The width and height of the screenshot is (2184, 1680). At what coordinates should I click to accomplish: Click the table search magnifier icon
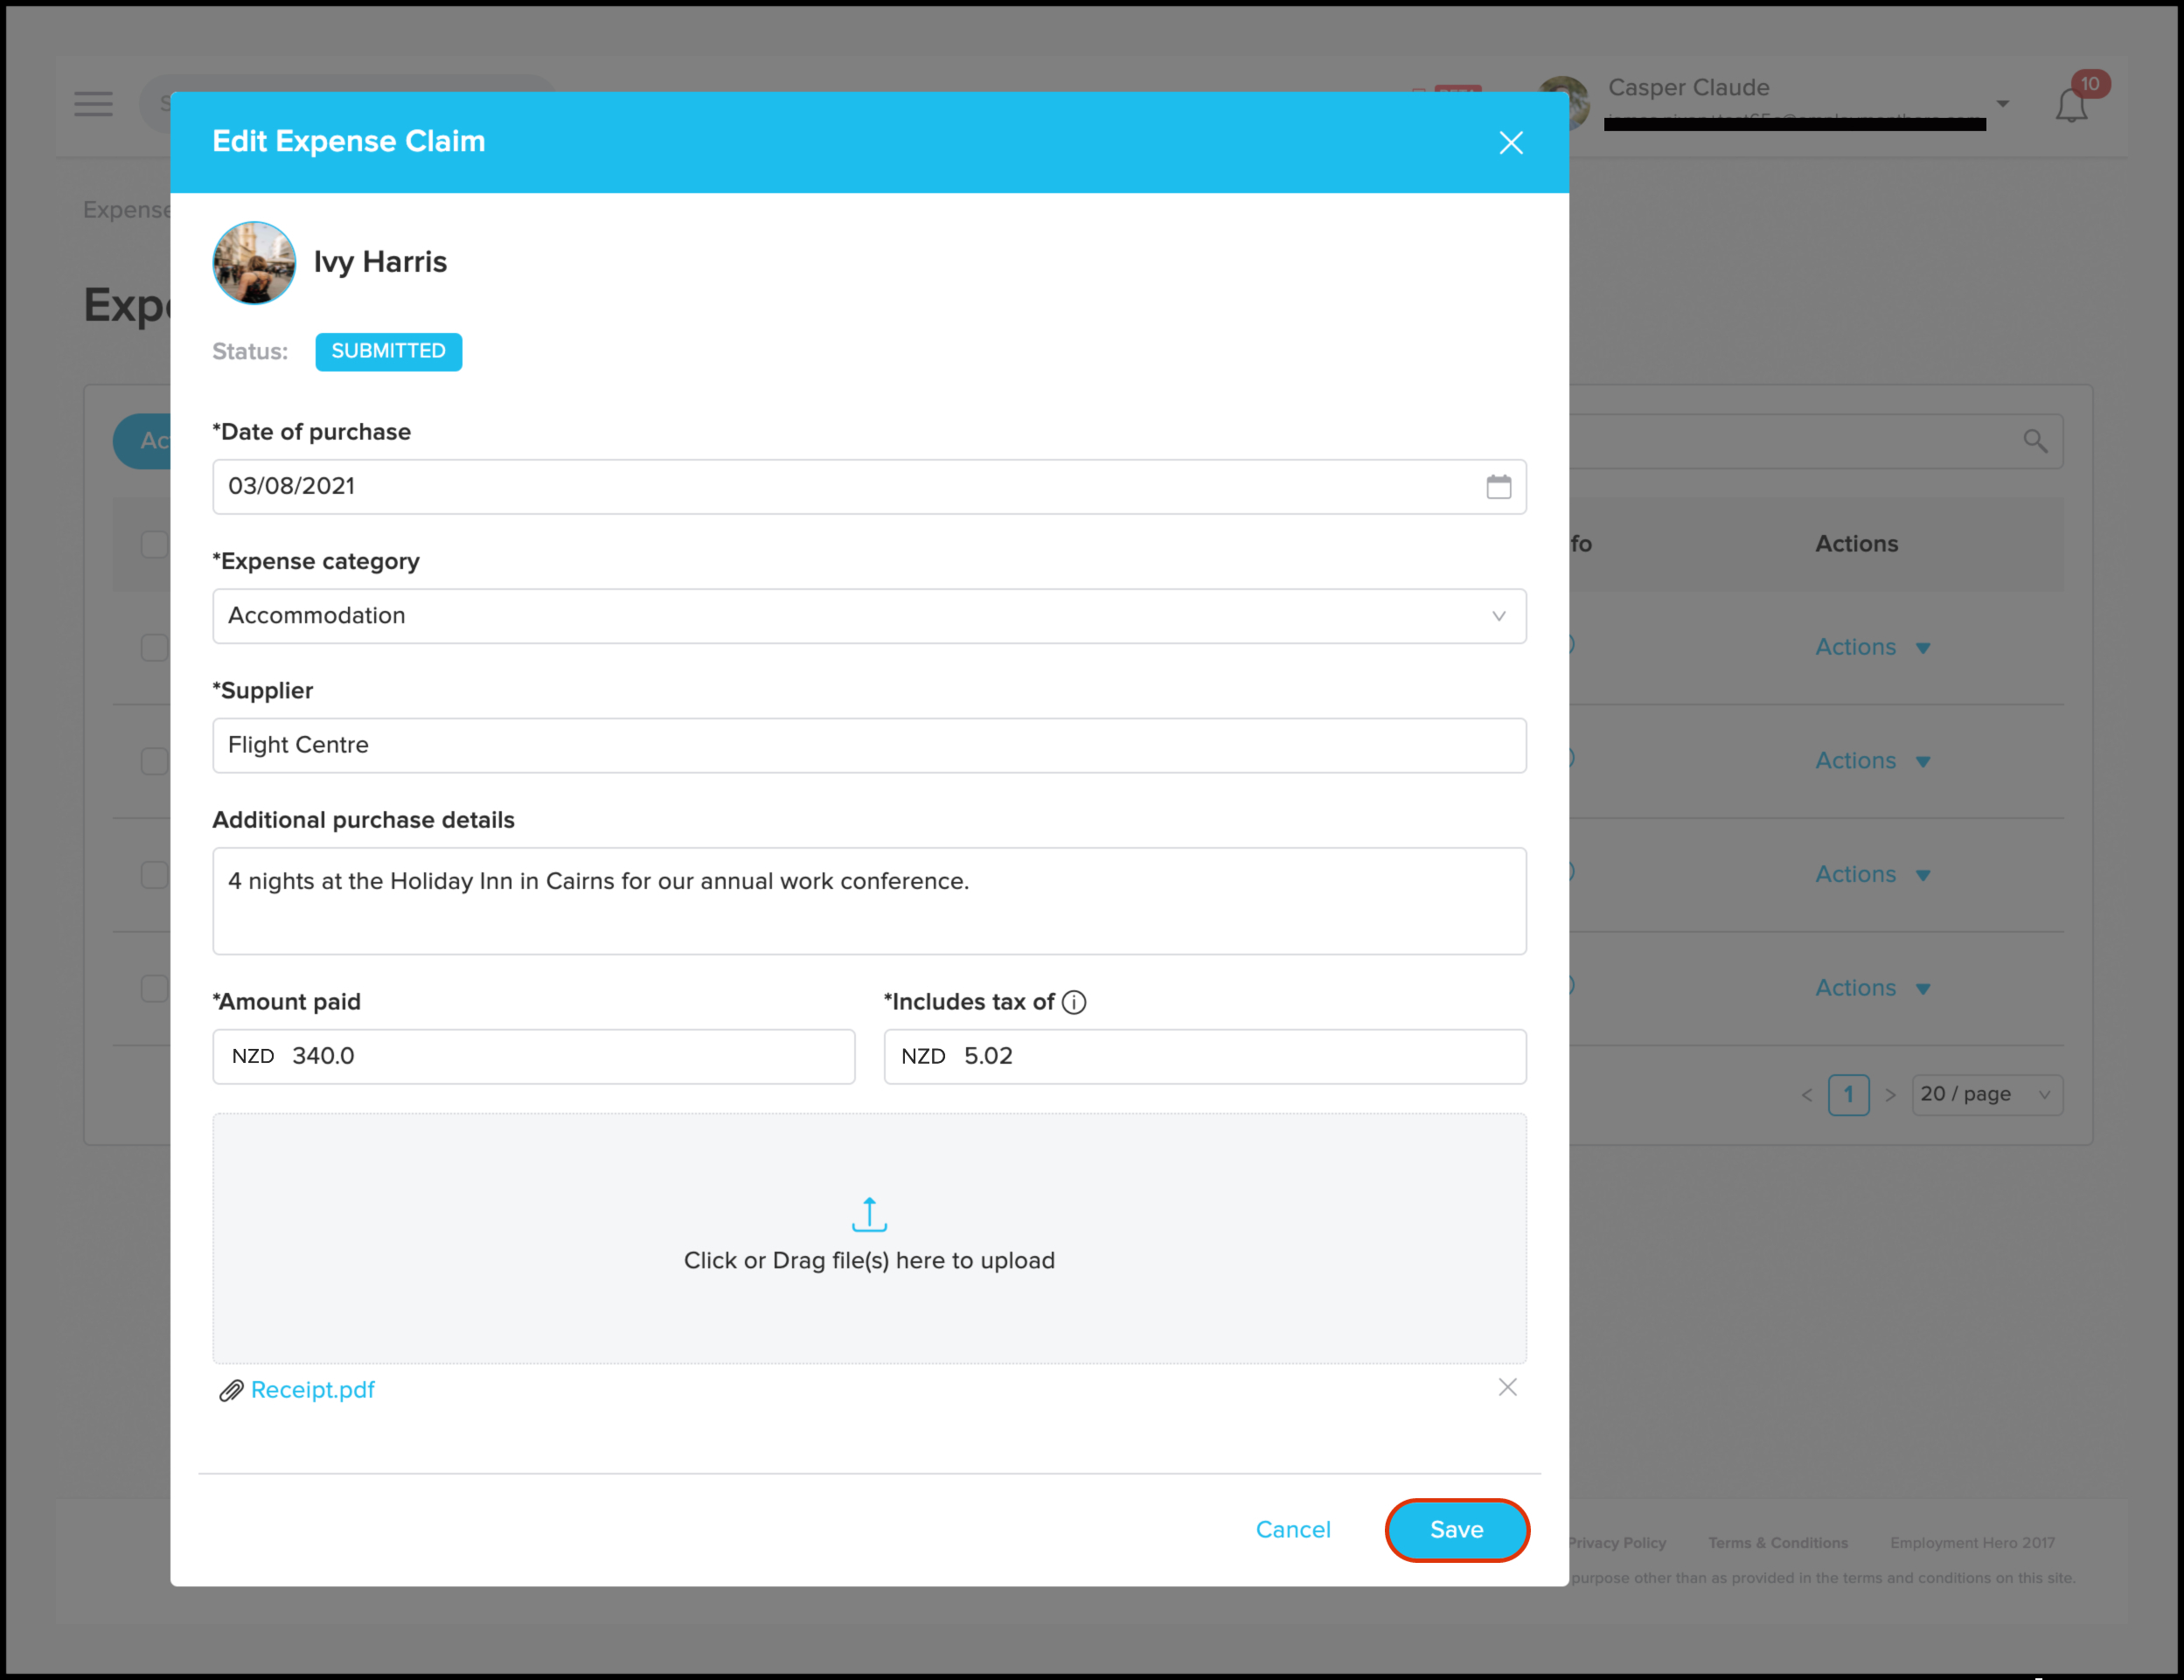tap(2034, 441)
